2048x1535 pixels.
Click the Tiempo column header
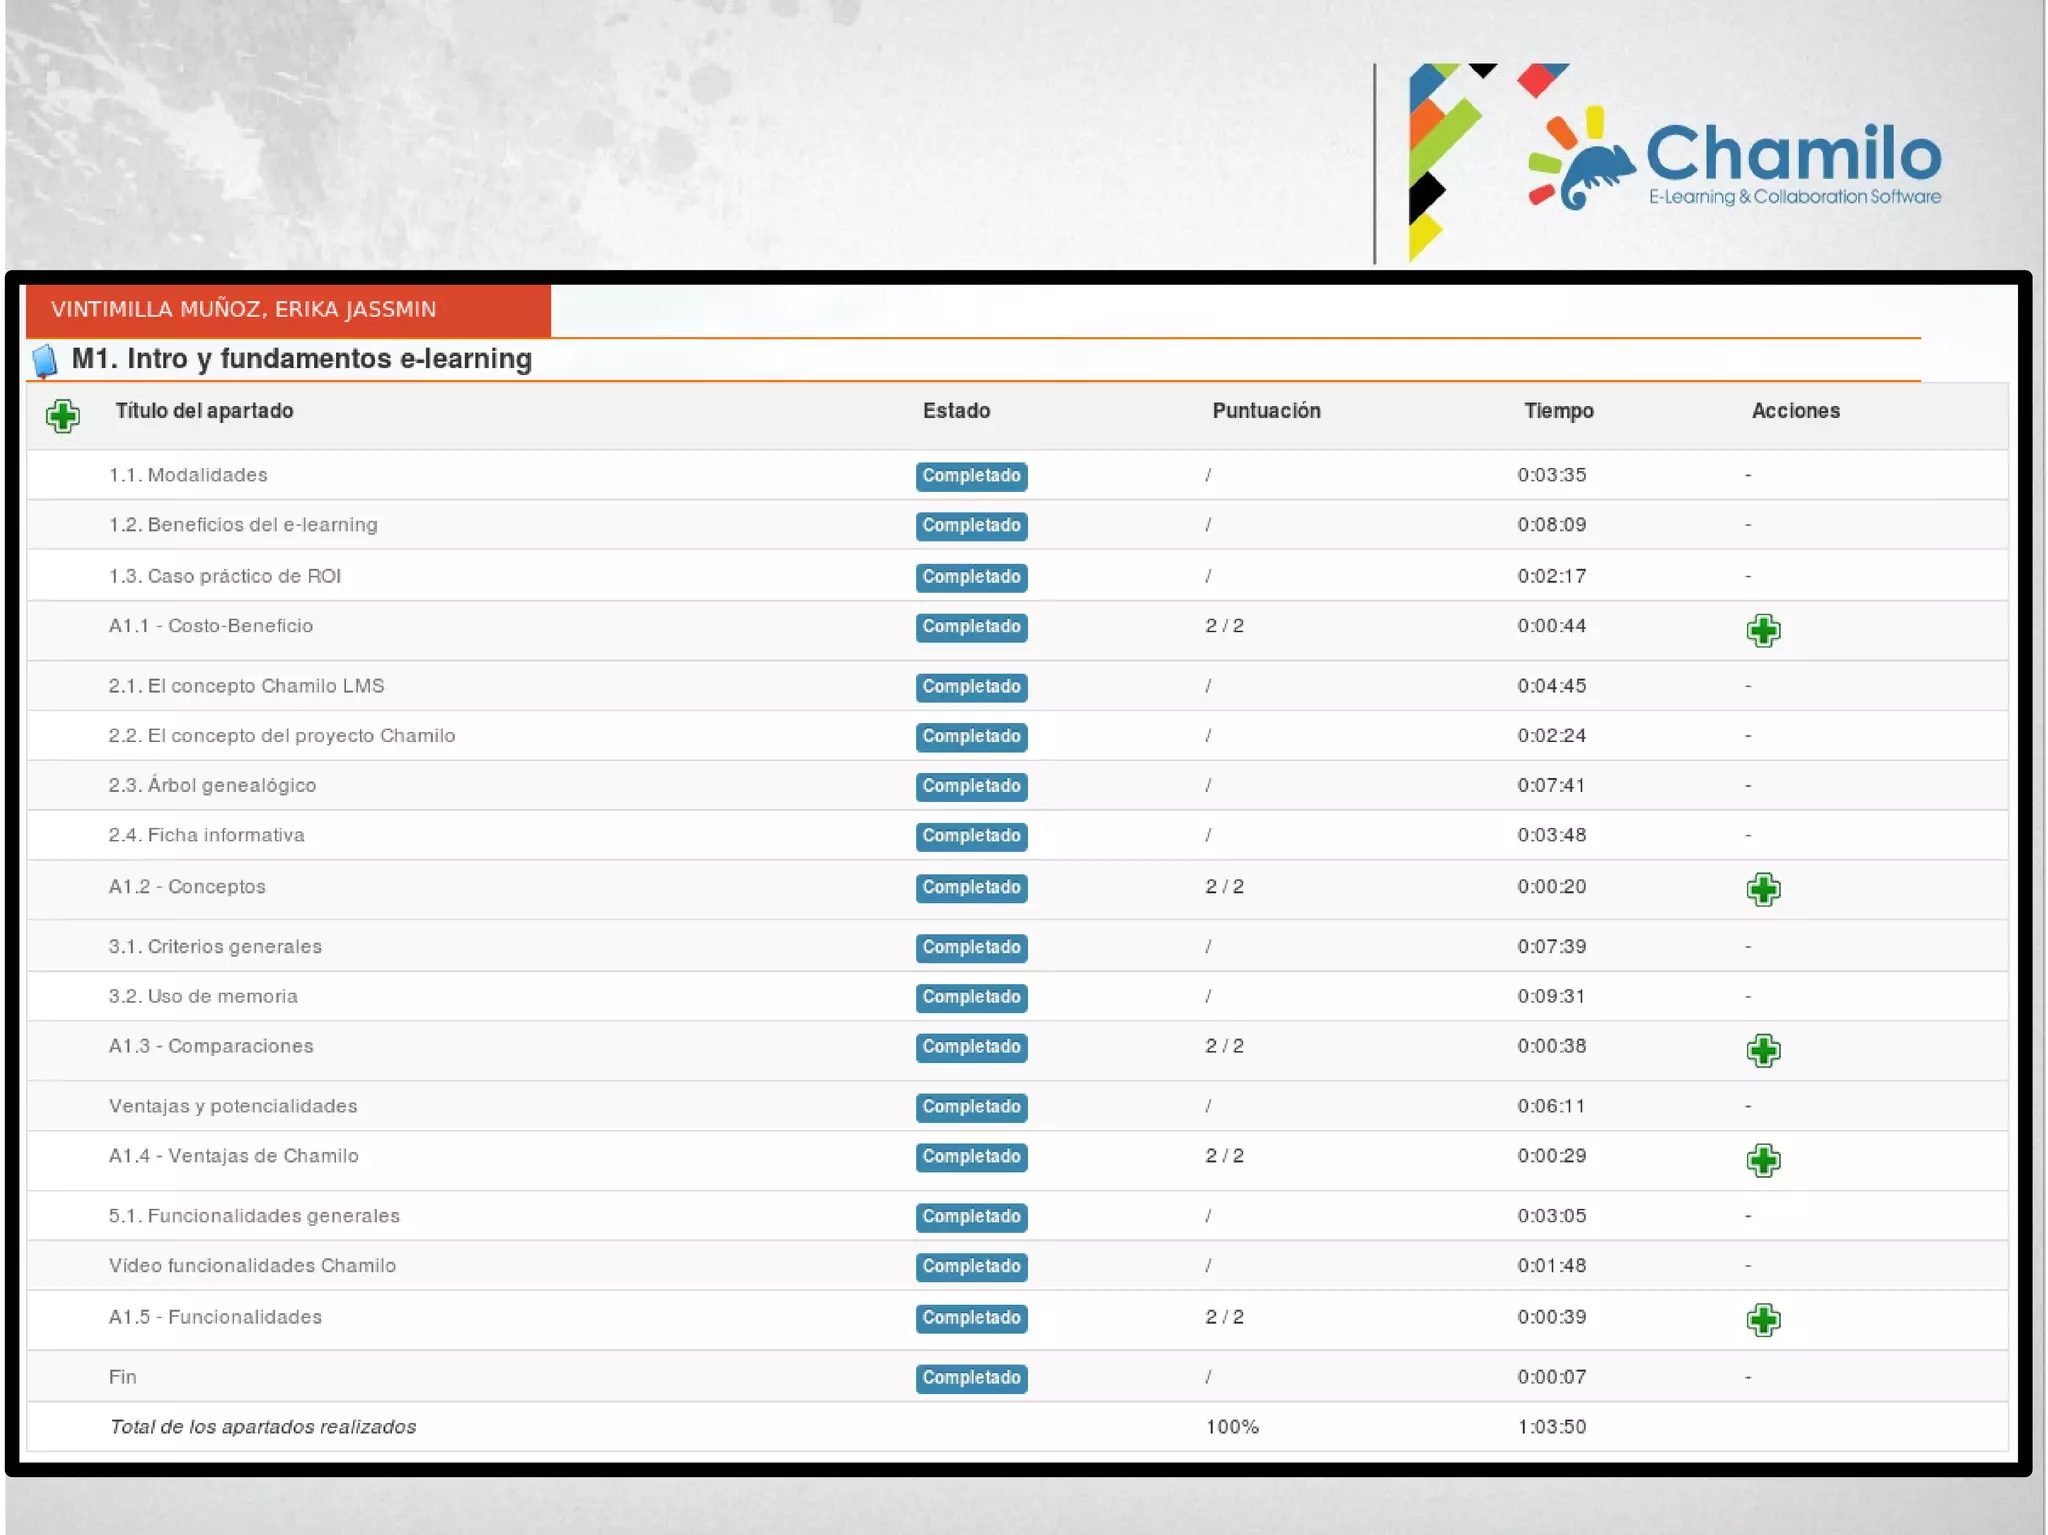pos(1558,411)
